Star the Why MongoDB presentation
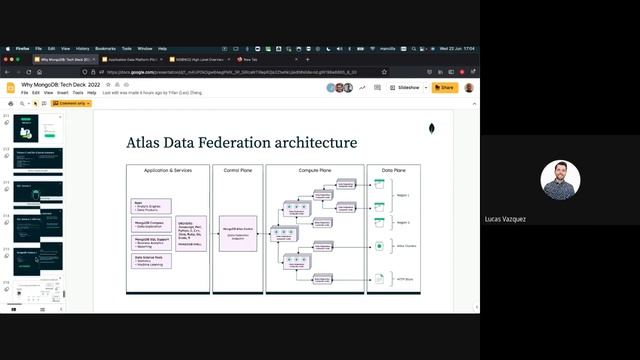The image size is (640, 360). coord(108,84)
